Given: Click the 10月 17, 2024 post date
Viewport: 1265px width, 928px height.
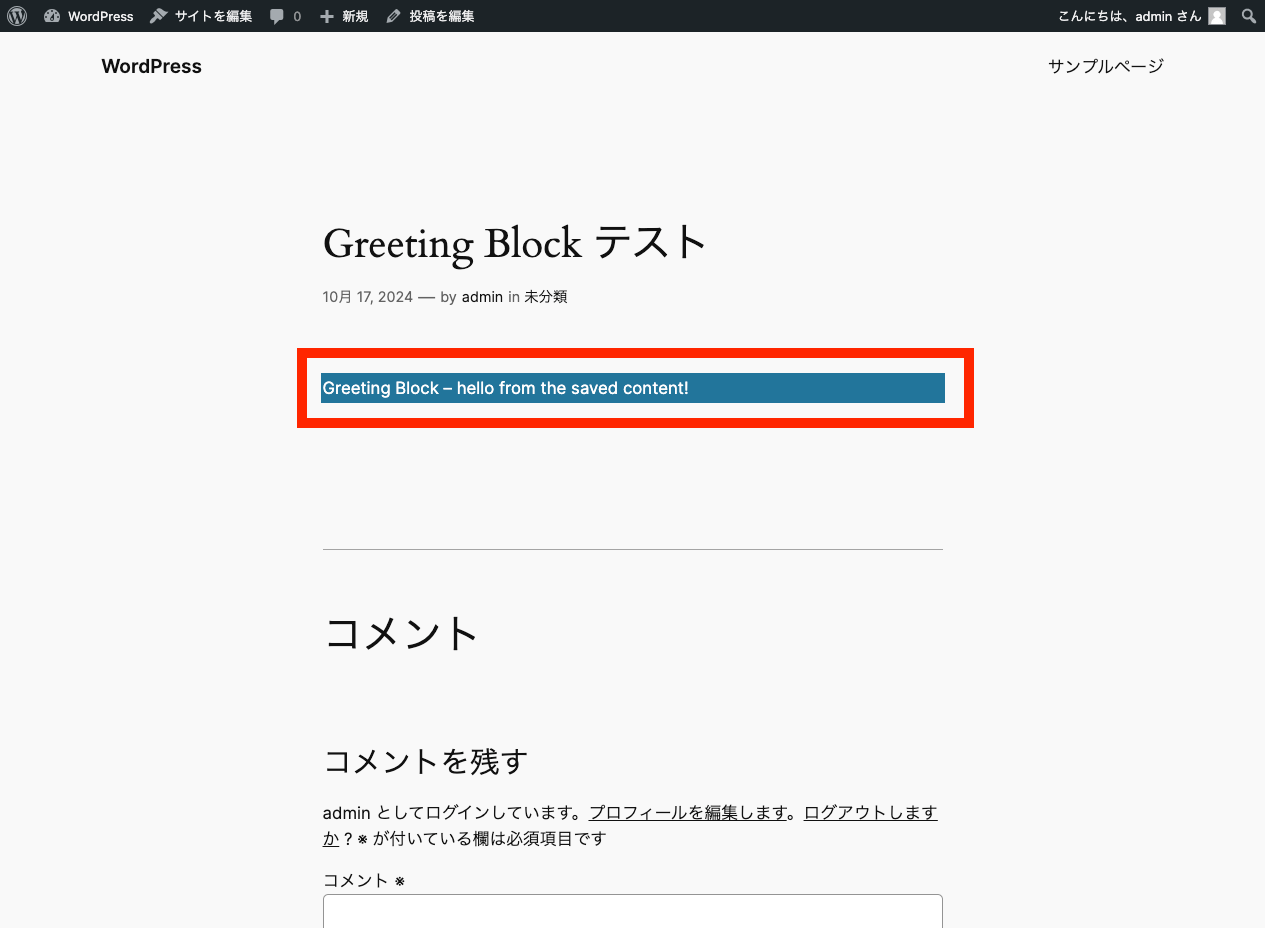Looking at the screenshot, I should pos(367,297).
